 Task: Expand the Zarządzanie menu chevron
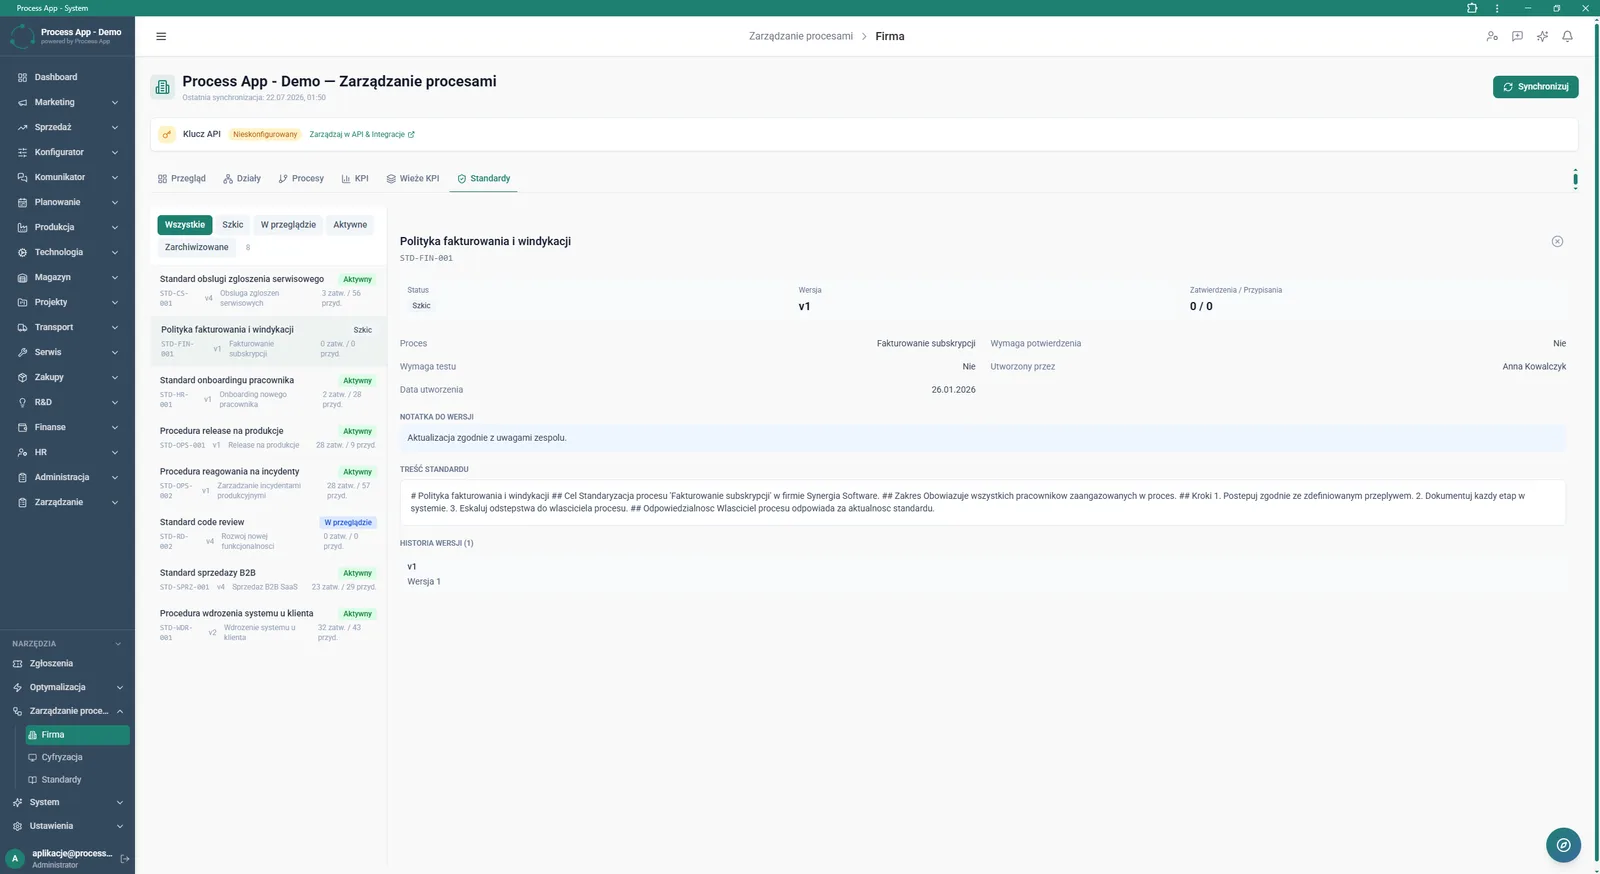115,502
